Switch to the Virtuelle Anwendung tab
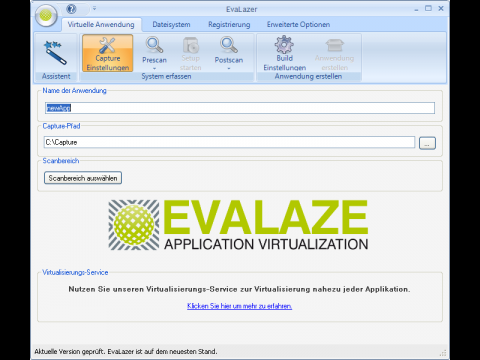The height and width of the screenshot is (360, 480). (101, 25)
